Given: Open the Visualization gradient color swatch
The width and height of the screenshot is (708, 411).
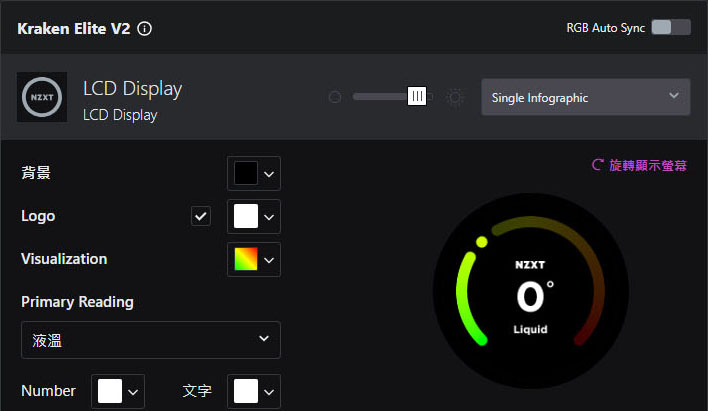Looking at the screenshot, I should click(x=246, y=259).
